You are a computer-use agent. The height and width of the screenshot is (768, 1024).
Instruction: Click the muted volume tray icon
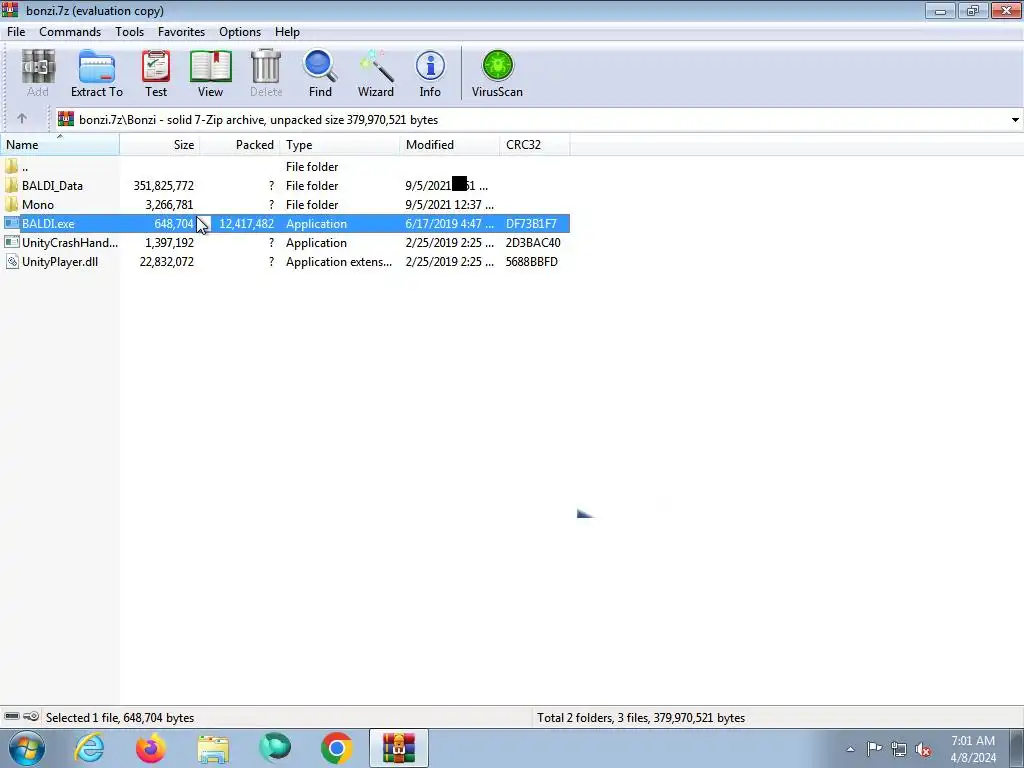(923, 749)
